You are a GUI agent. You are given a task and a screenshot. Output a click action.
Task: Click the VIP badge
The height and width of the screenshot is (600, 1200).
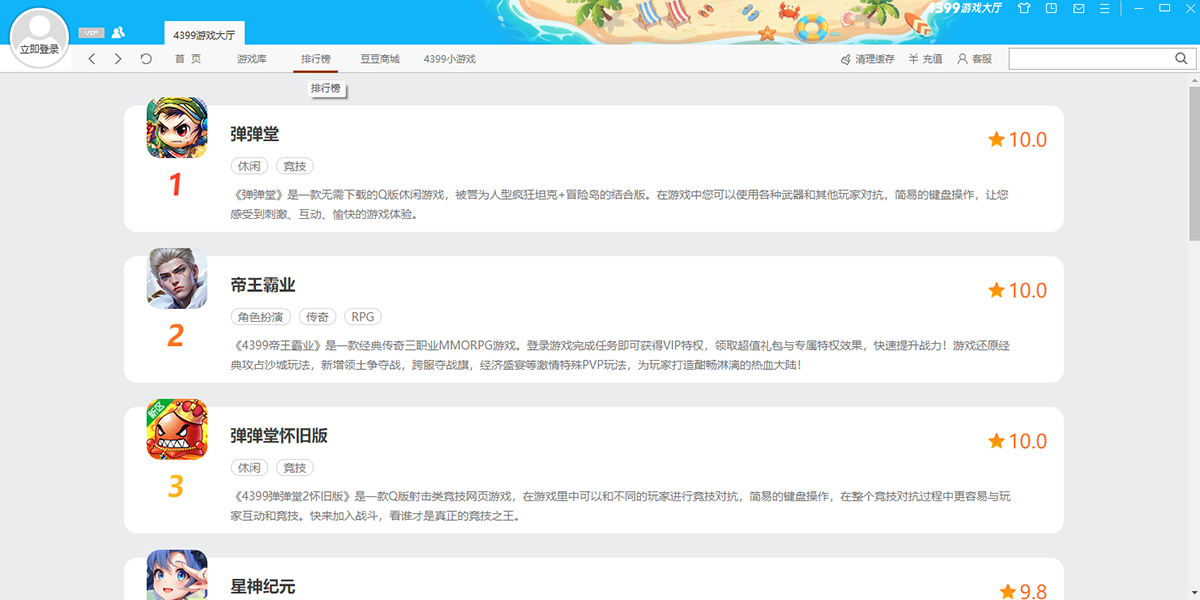[x=90, y=33]
